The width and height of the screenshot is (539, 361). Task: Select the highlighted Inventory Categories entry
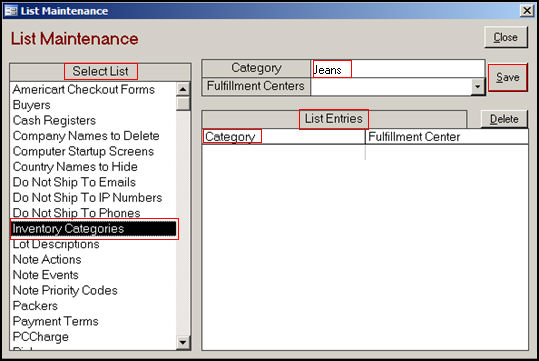pos(94,229)
